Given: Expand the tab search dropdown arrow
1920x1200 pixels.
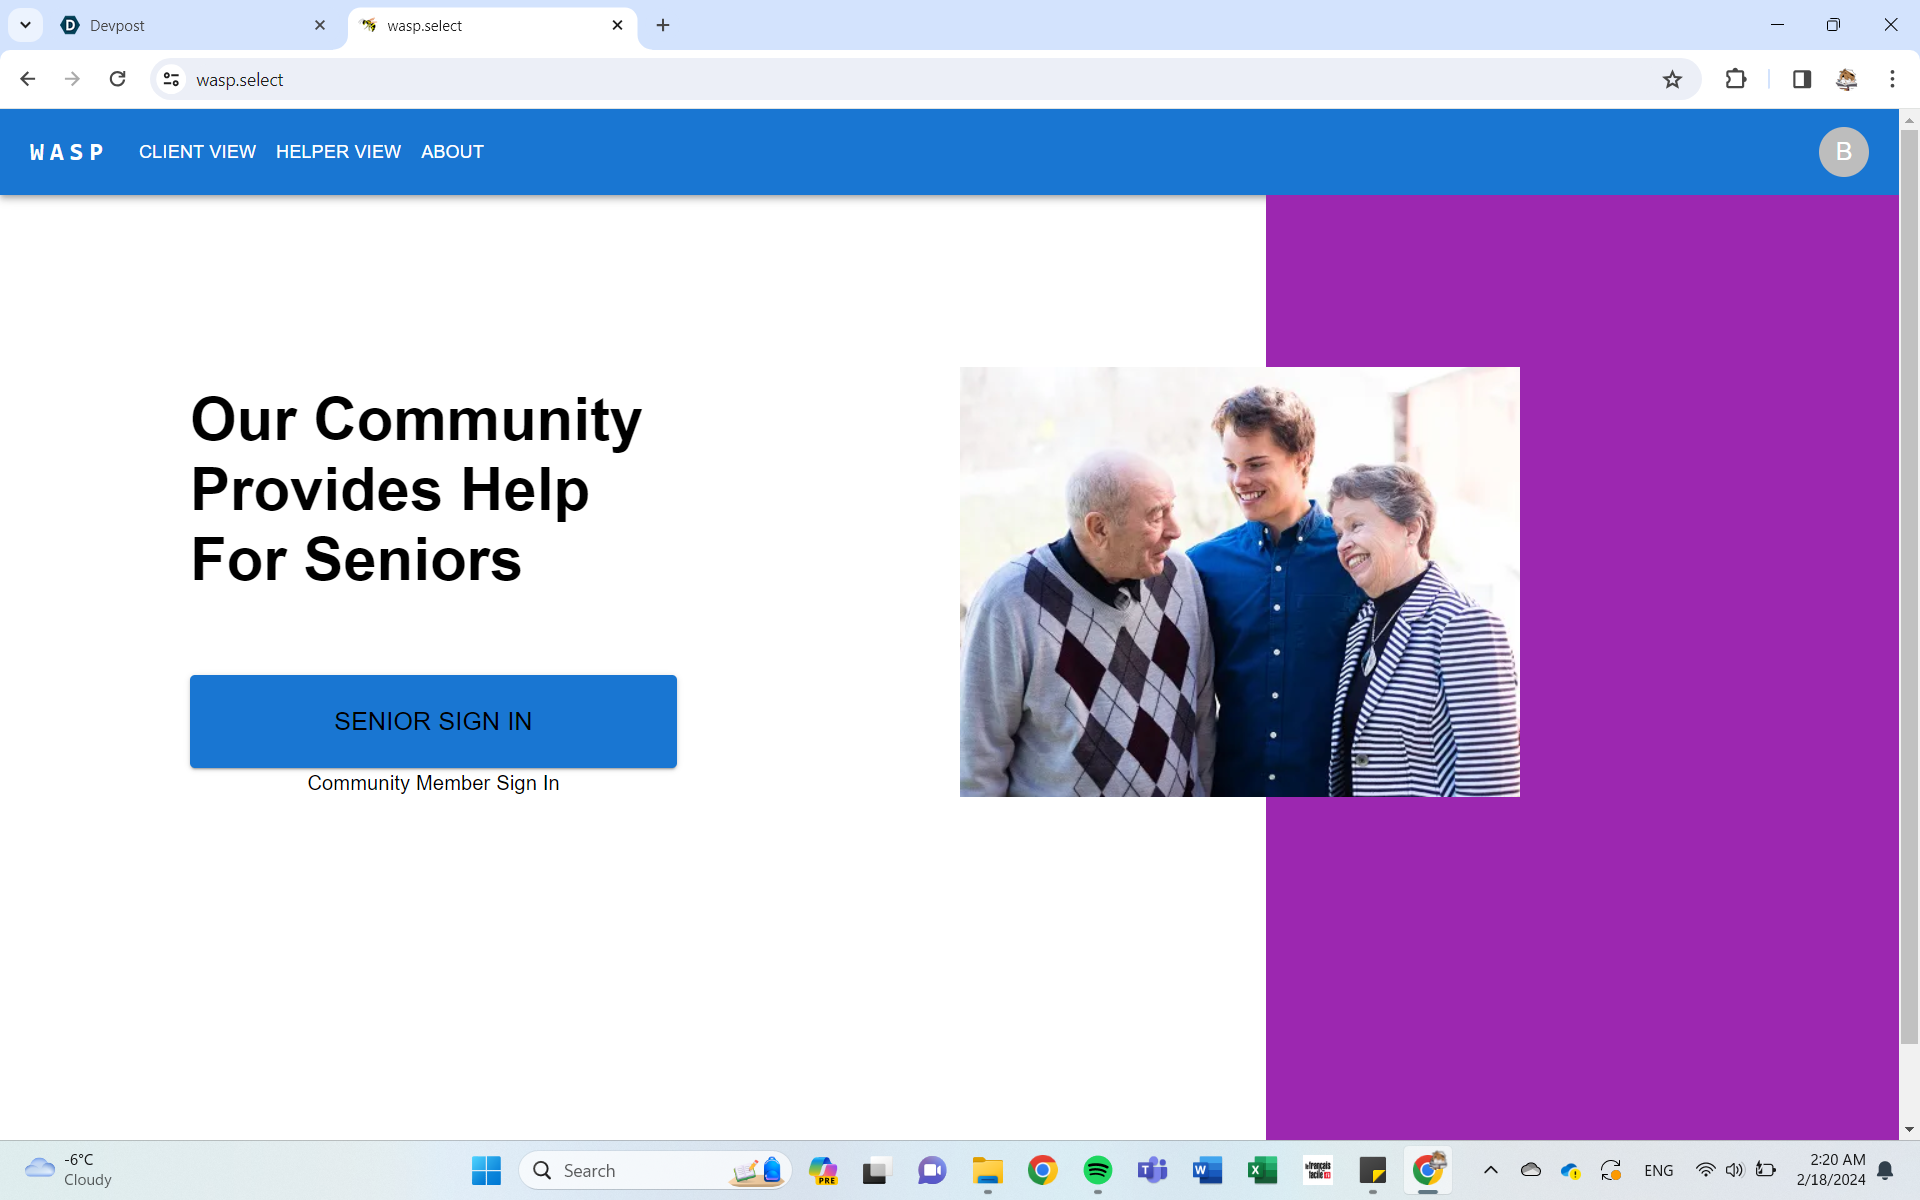Looking at the screenshot, I should click(x=25, y=25).
